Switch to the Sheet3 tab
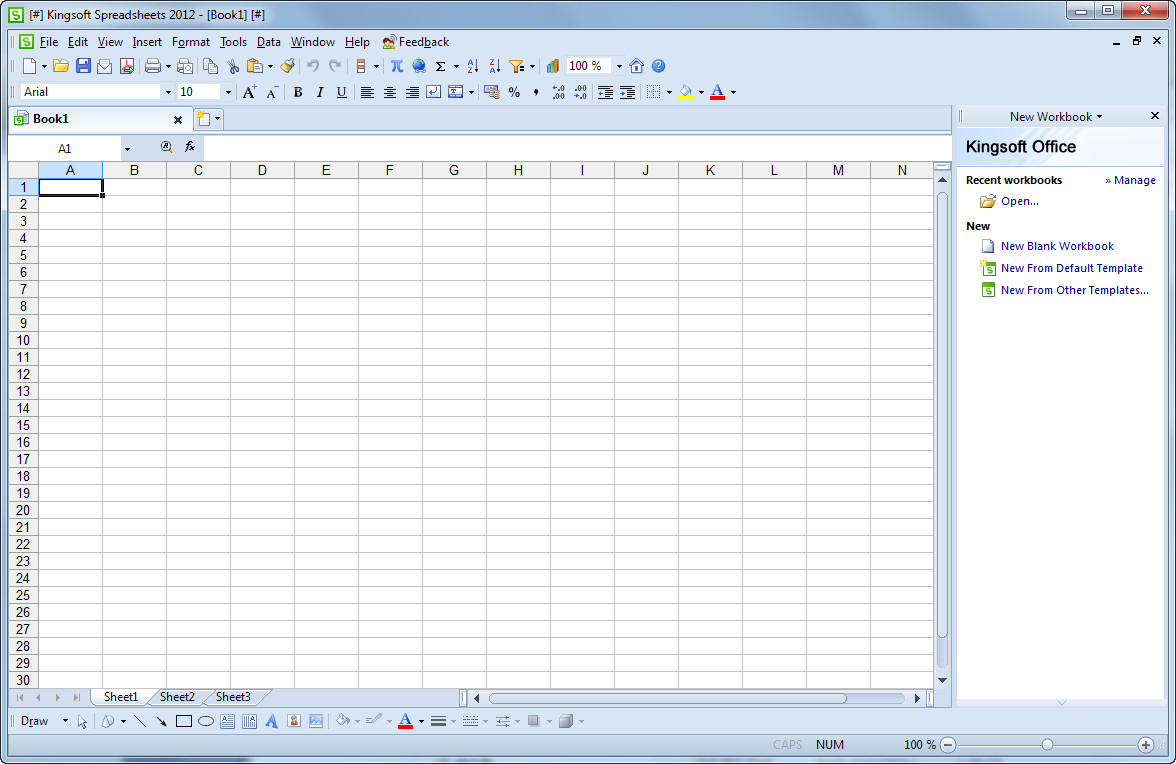 pos(233,697)
